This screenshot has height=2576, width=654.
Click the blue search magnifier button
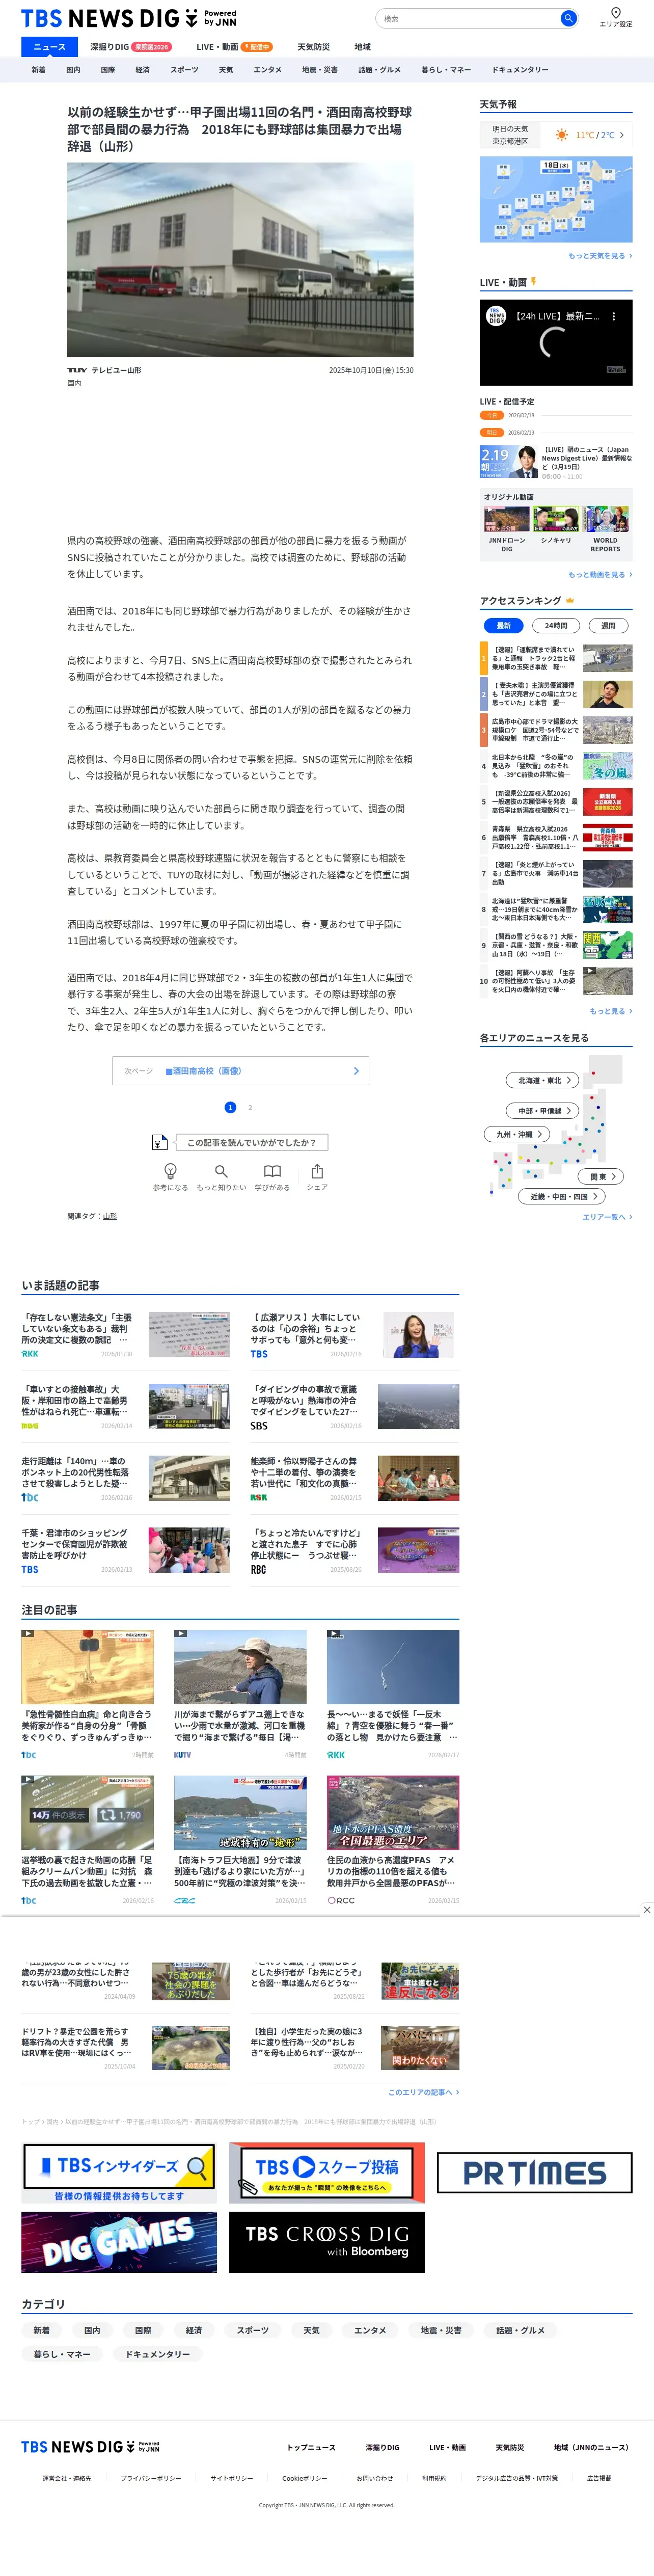pyautogui.click(x=567, y=18)
